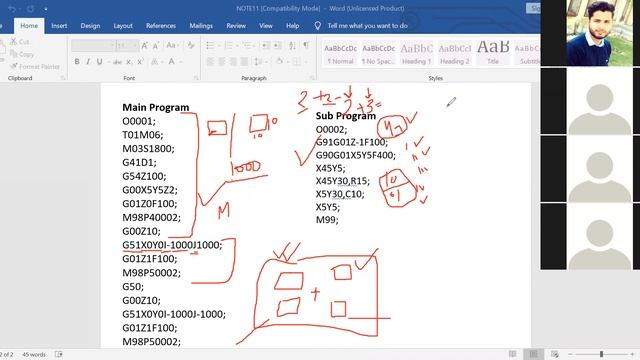
Task: Click the Undo icon in the title bar
Action: pyautogui.click(x=11, y=9)
